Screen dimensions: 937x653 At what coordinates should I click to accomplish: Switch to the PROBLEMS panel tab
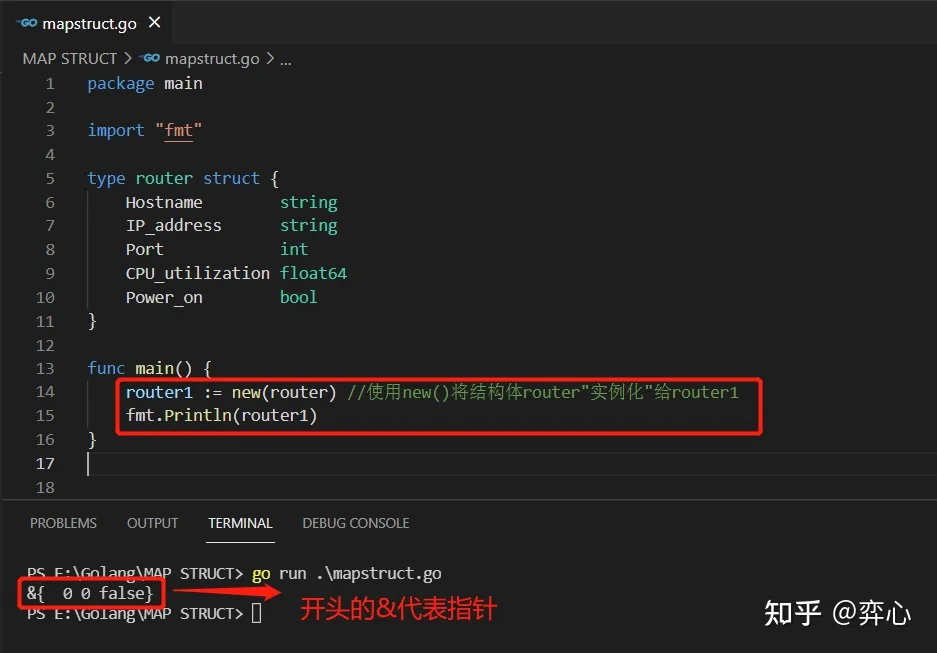pyautogui.click(x=63, y=523)
